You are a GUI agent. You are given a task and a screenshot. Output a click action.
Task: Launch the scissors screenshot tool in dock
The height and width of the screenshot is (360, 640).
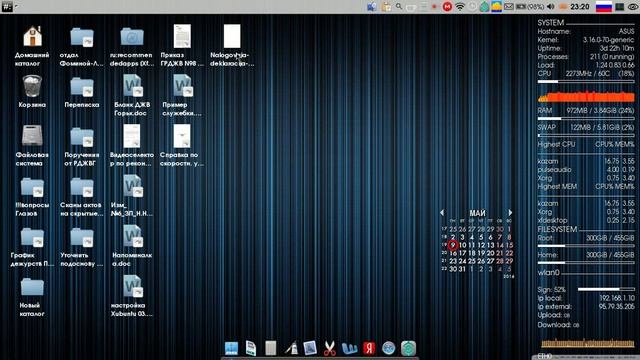point(329,348)
